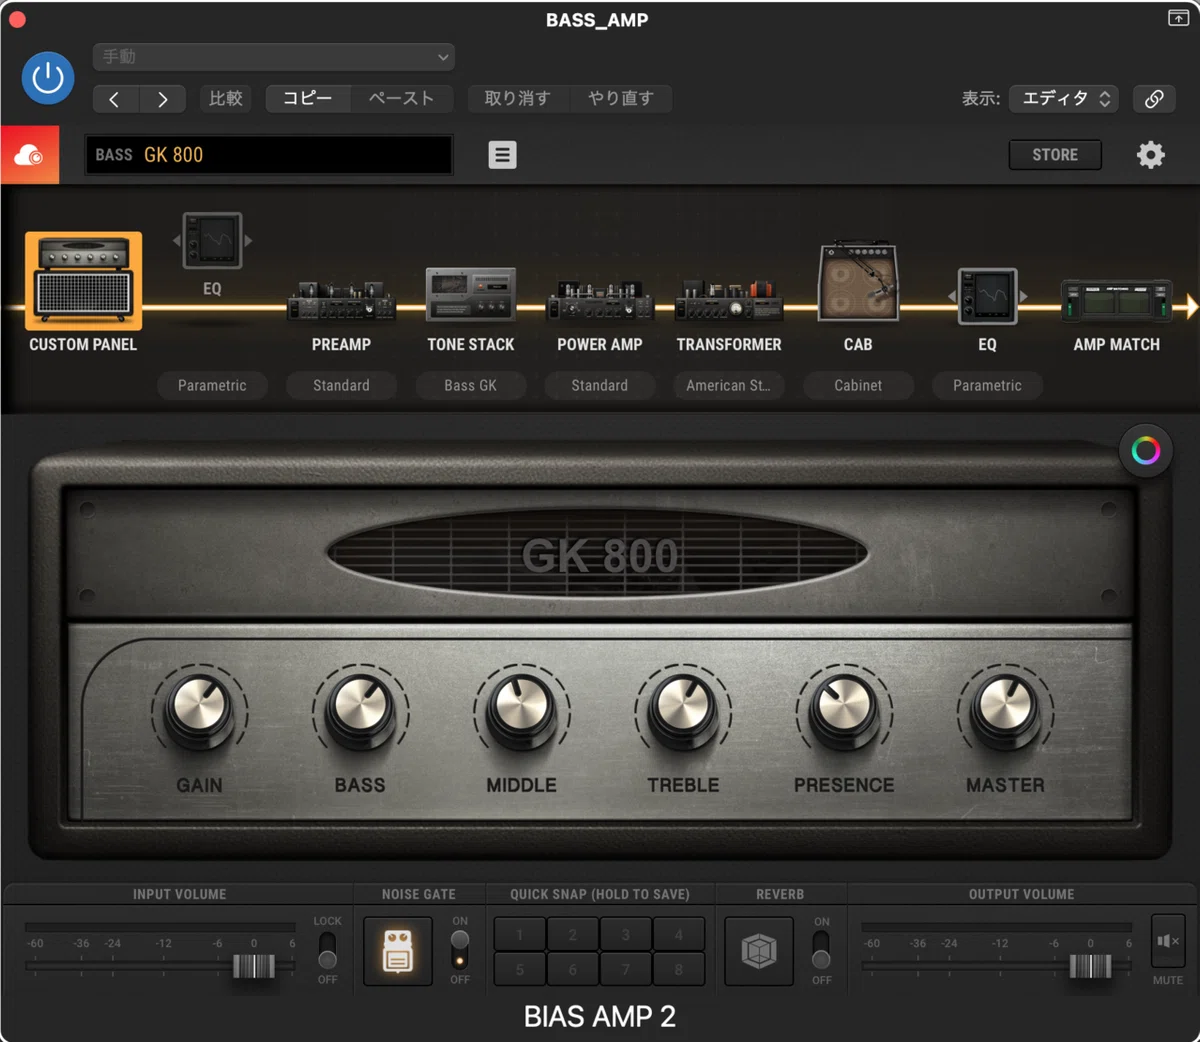The width and height of the screenshot is (1200, 1042).
Task: Click the GAIN knob
Action: tap(199, 712)
